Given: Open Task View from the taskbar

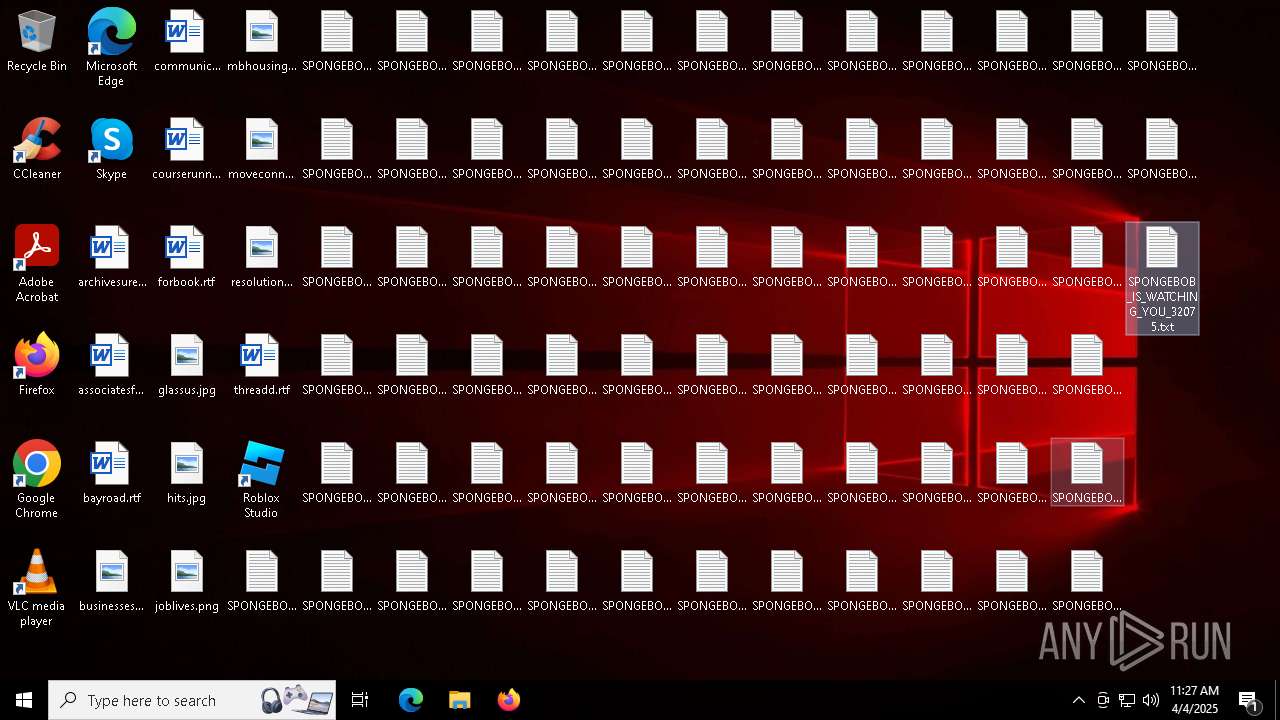Looking at the screenshot, I should tap(360, 700).
